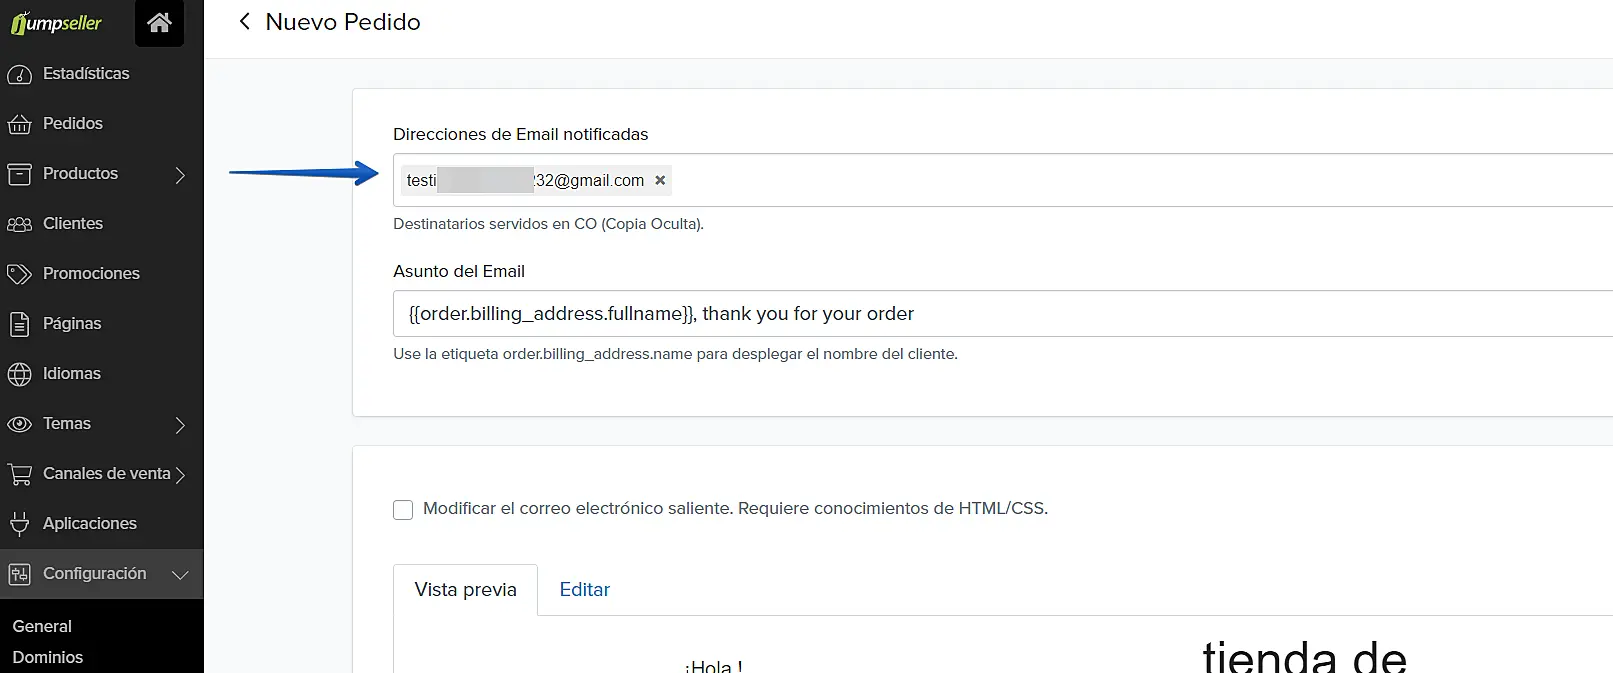Click the home icon in top bar
Screen dimensions: 1613x673
(159, 22)
